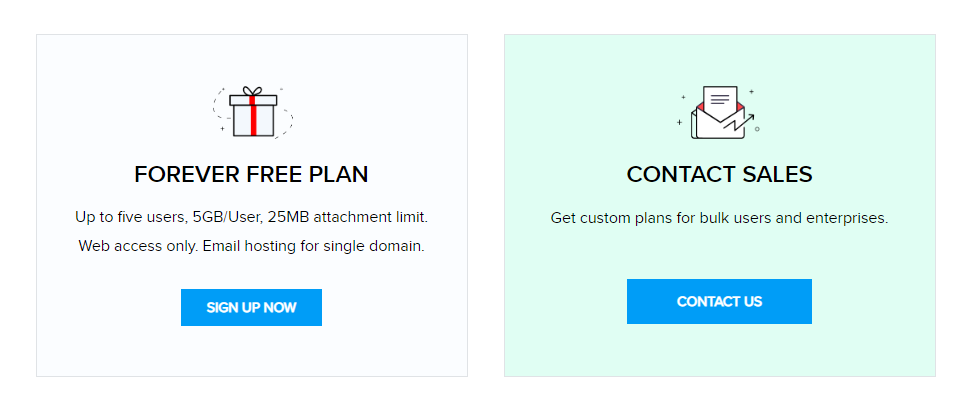This screenshot has width=979, height=412.
Task: Click the 'Web access only' sentence
Action: point(139,246)
